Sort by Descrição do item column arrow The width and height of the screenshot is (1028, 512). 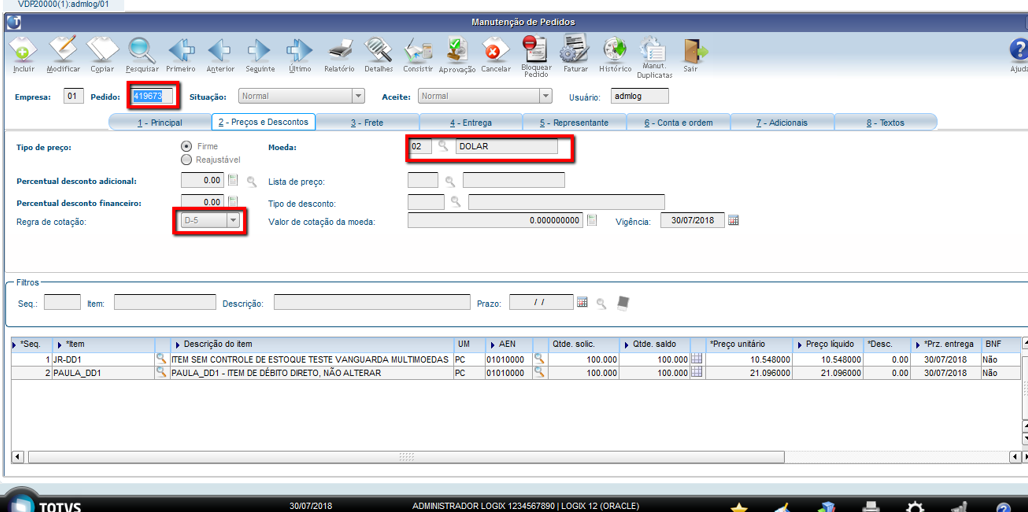point(176,344)
